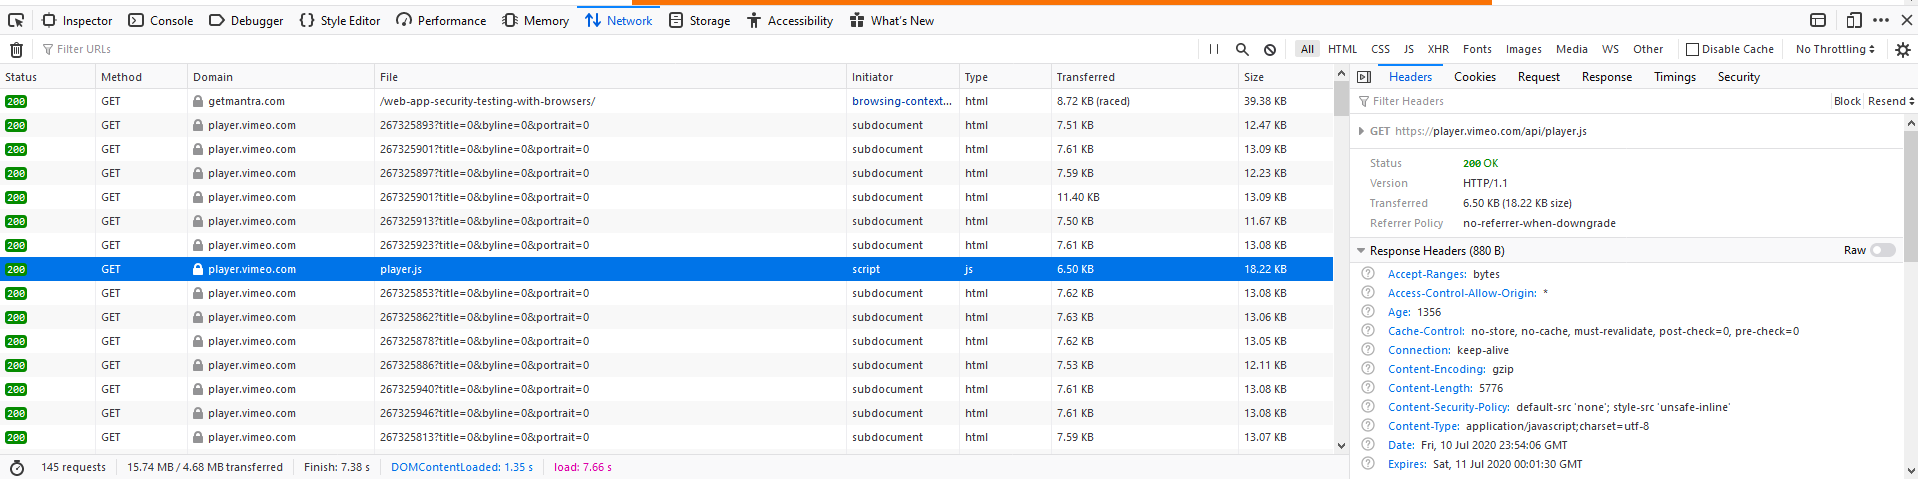The width and height of the screenshot is (1918, 479).
Task: Click help icon beside Expires header
Action: click(x=1368, y=464)
